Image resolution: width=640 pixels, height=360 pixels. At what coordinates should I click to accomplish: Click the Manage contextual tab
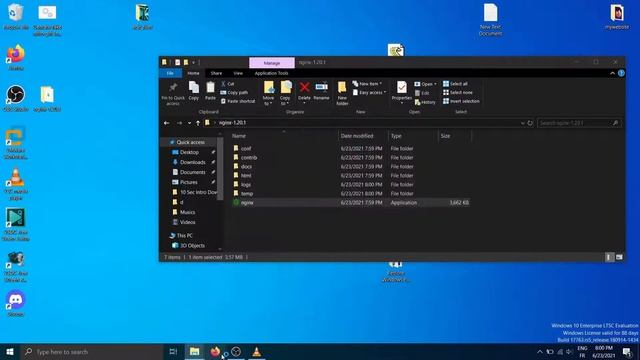[272, 63]
